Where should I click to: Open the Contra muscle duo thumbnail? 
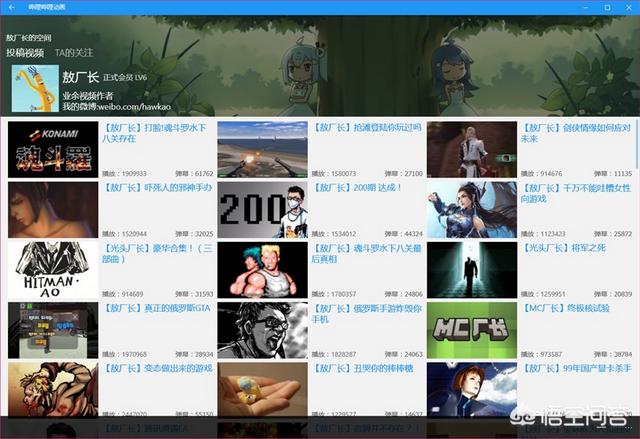[x=262, y=270]
